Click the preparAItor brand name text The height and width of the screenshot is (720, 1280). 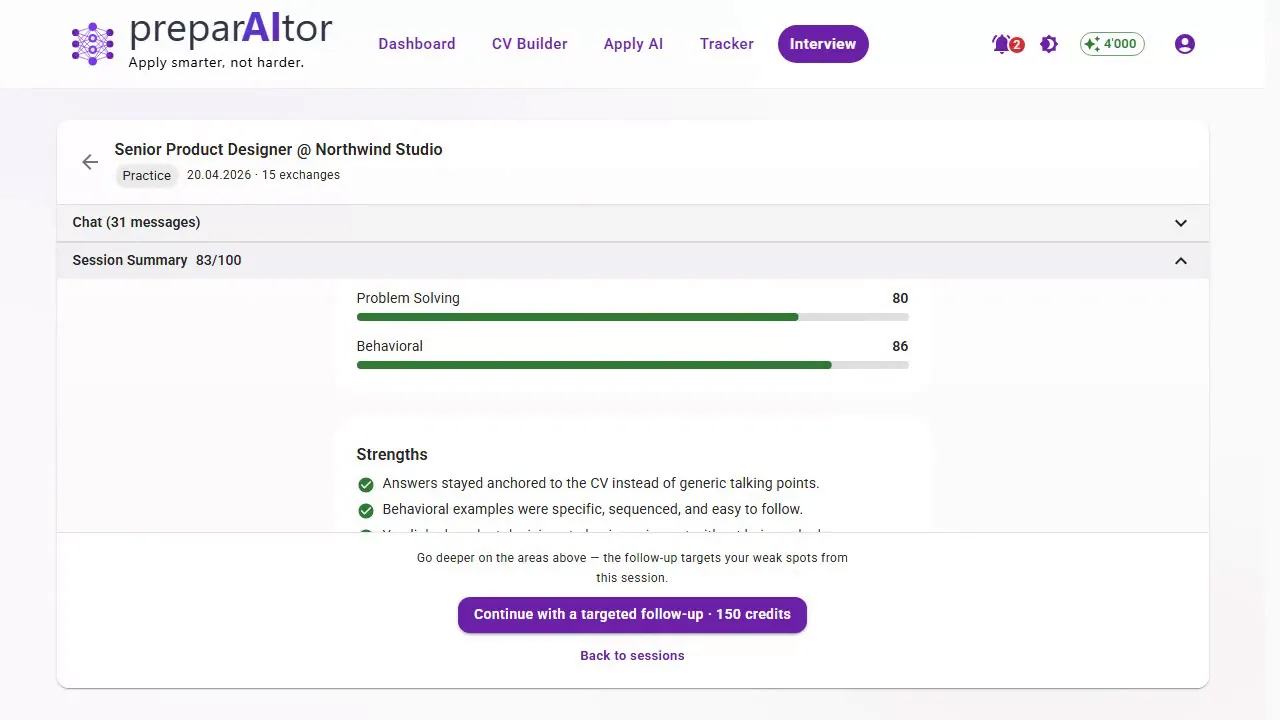[x=231, y=29]
